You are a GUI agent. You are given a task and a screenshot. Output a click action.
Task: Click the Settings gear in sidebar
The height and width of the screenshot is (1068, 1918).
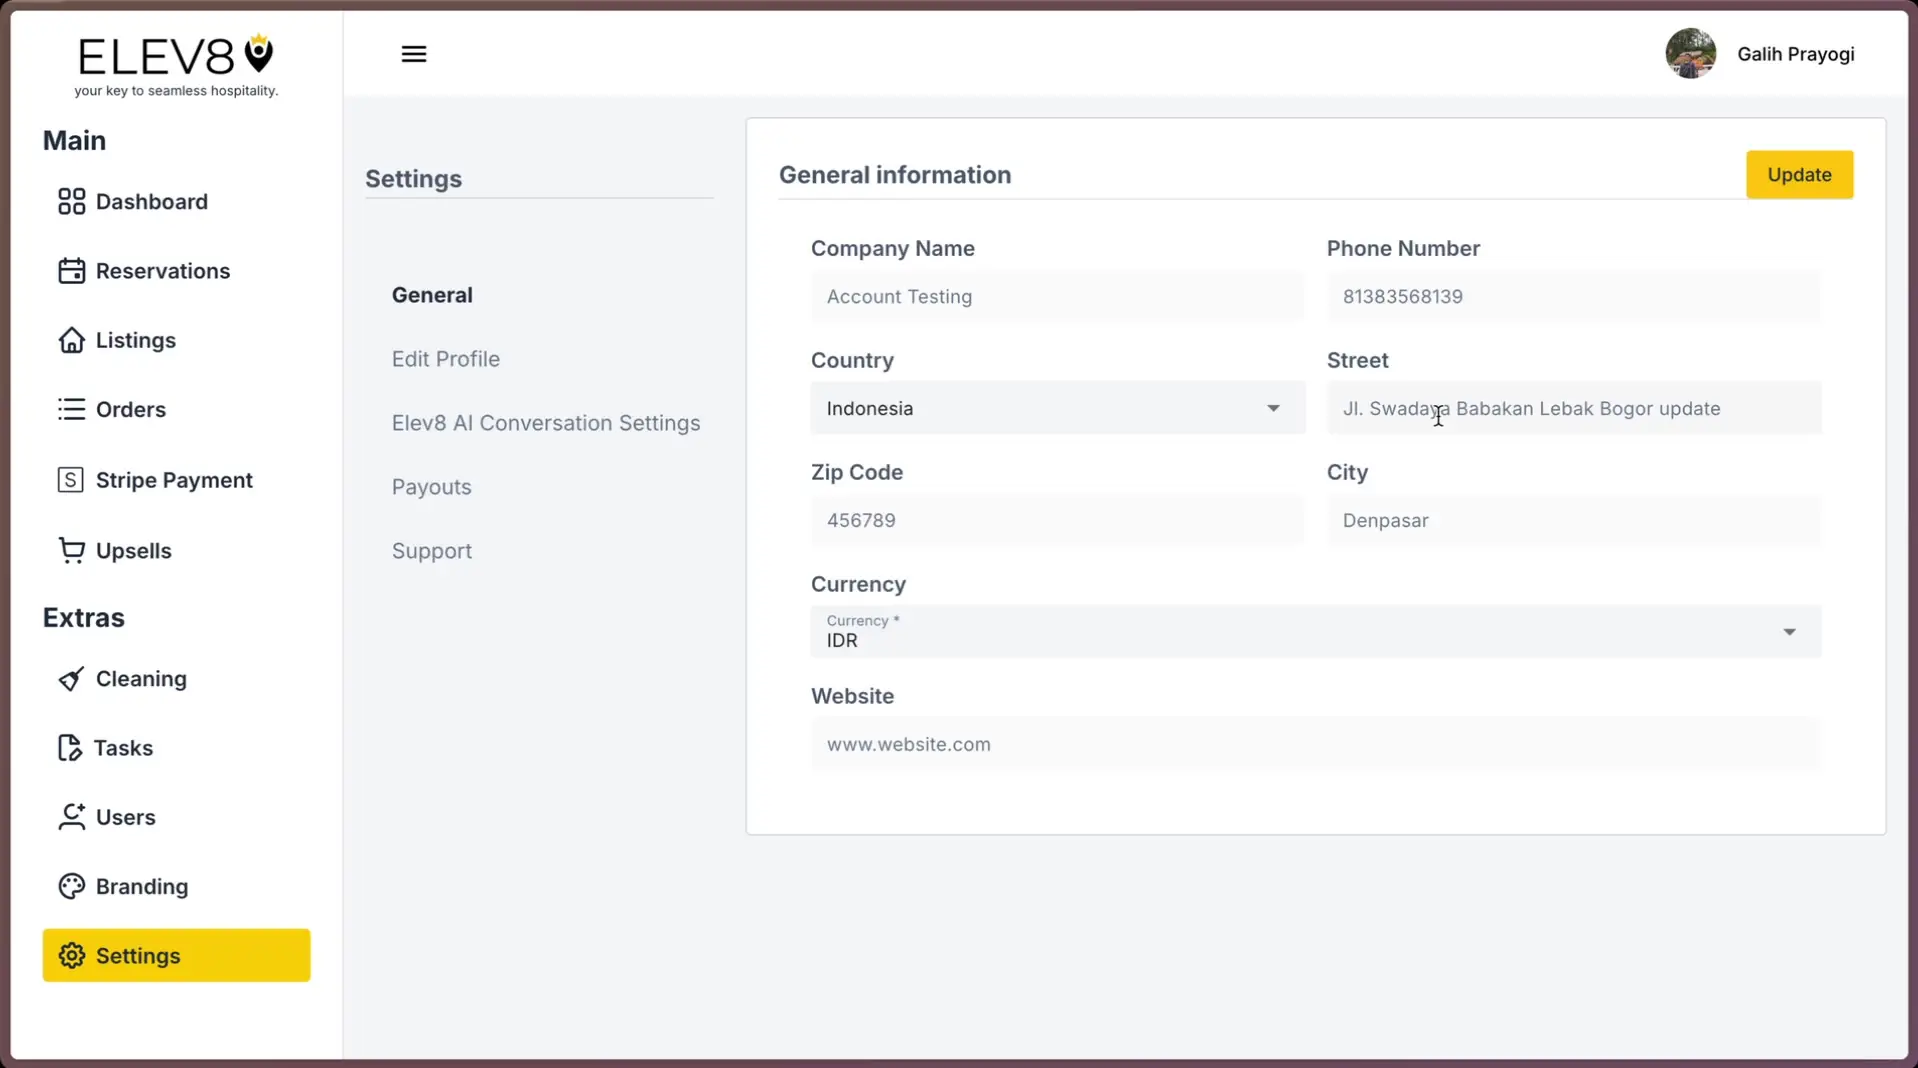70,955
